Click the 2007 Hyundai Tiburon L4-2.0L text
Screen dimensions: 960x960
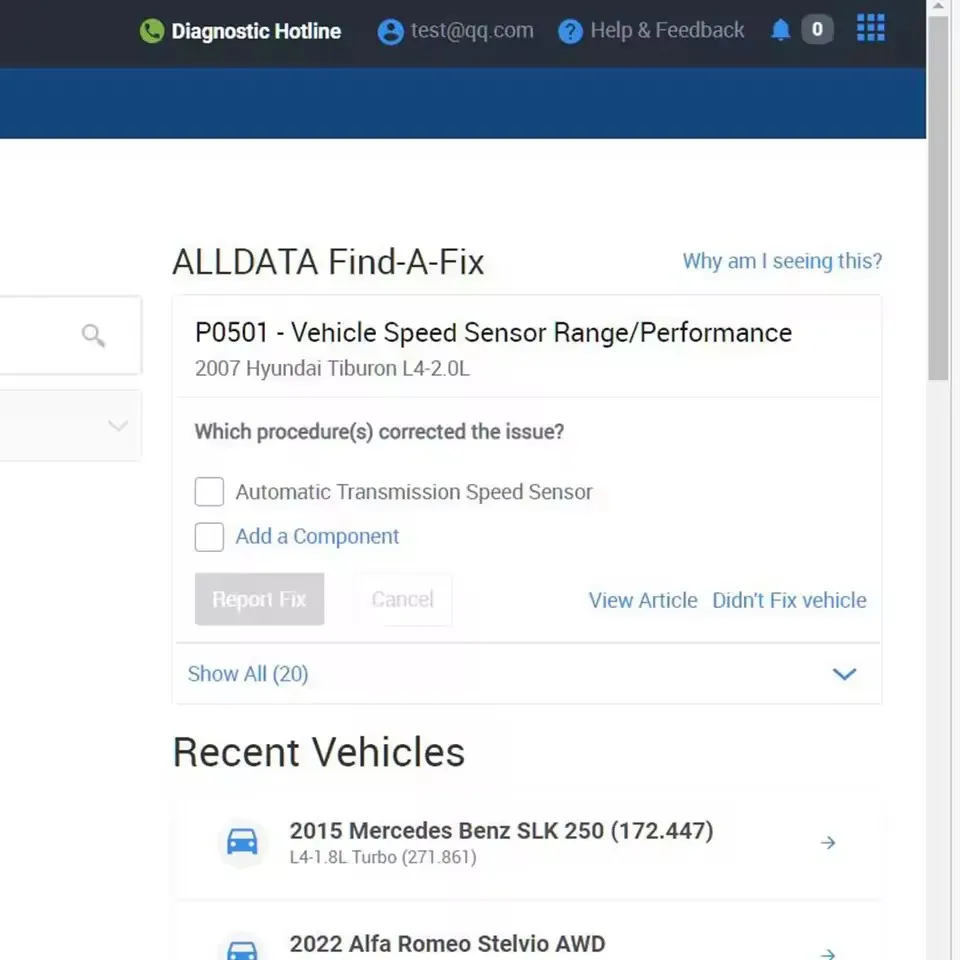point(332,368)
